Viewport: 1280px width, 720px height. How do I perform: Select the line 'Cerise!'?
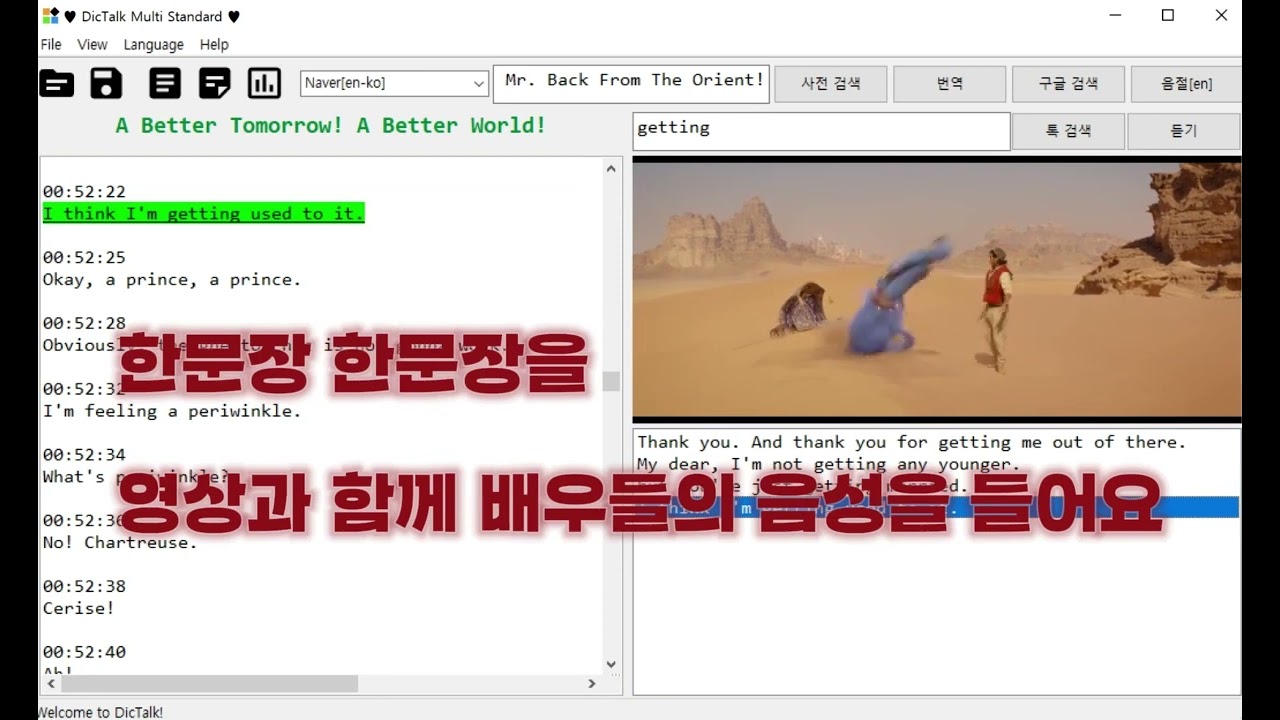pyautogui.click(x=78, y=608)
